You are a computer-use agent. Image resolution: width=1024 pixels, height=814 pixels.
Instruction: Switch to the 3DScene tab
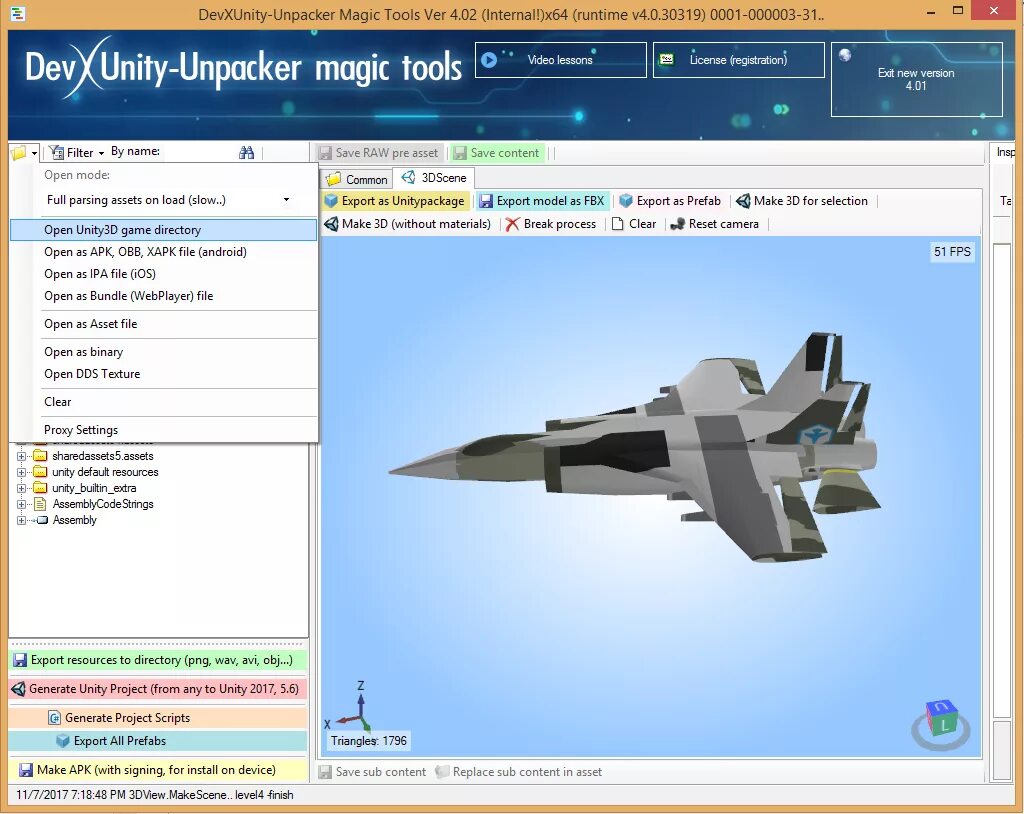click(x=434, y=178)
